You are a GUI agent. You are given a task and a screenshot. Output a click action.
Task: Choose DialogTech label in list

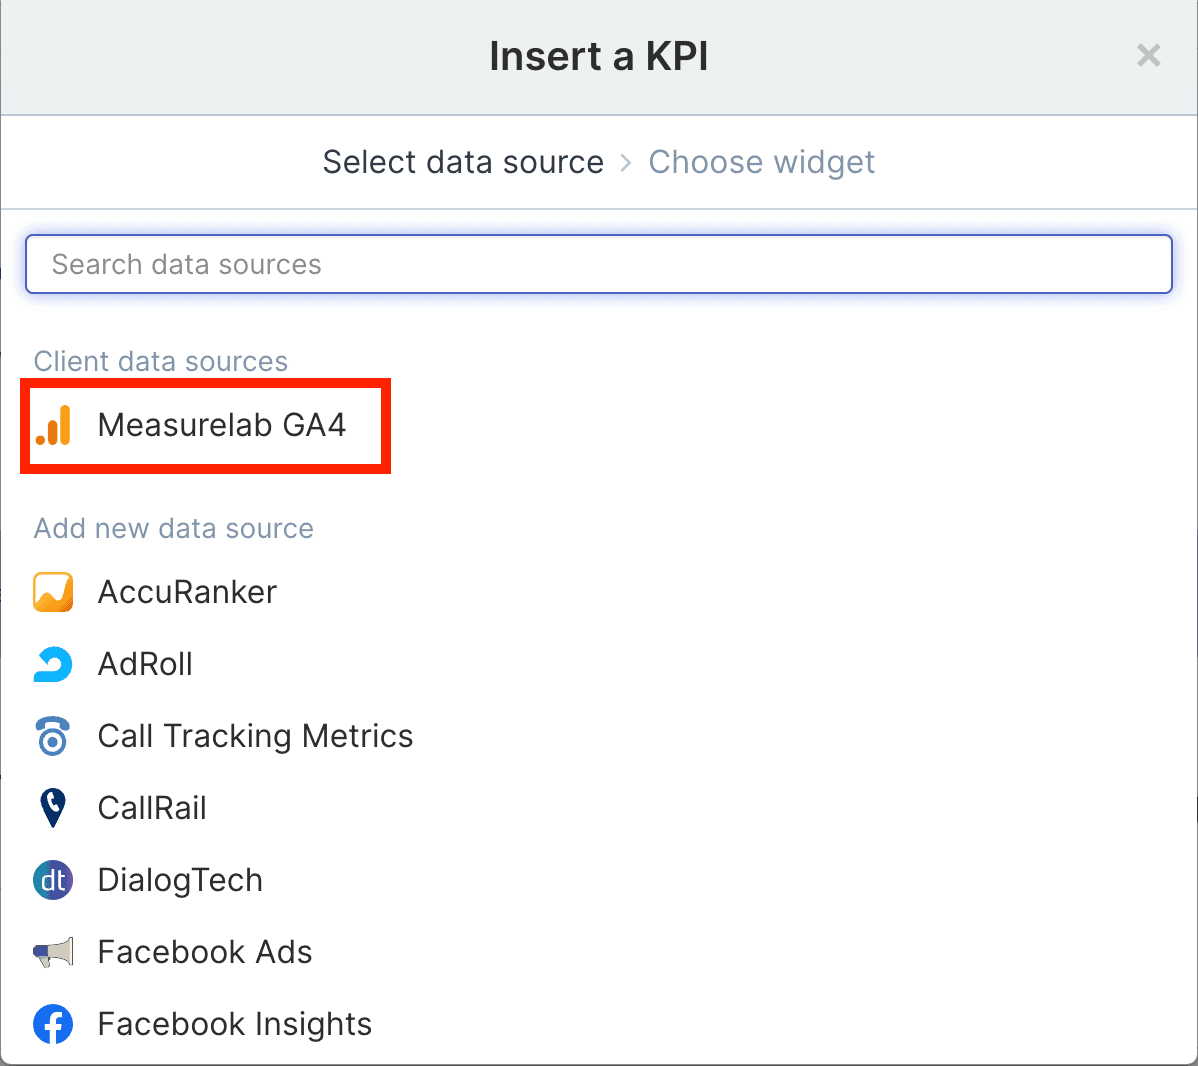pyautogui.click(x=180, y=880)
